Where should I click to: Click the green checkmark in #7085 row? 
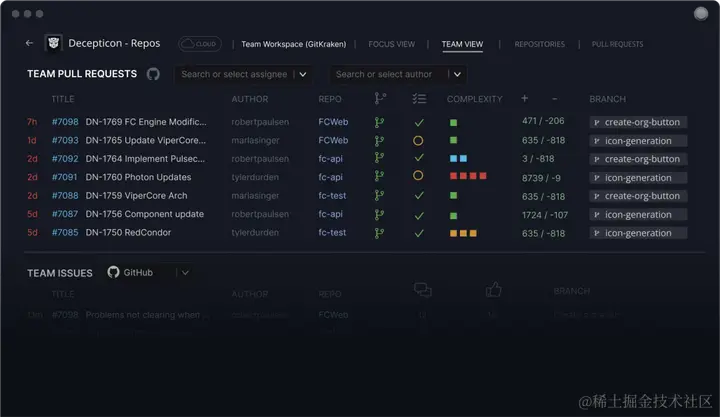coord(419,233)
